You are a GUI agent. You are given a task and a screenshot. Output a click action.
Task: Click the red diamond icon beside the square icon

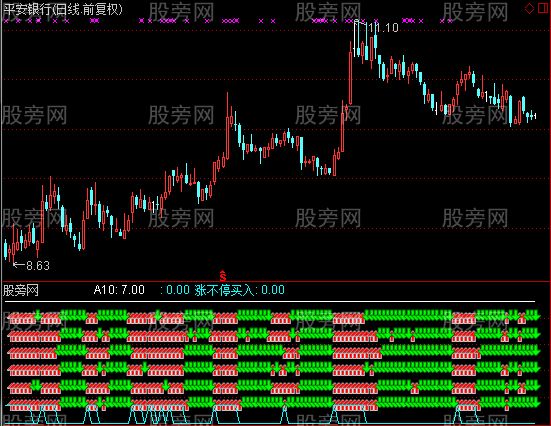click(529, 8)
